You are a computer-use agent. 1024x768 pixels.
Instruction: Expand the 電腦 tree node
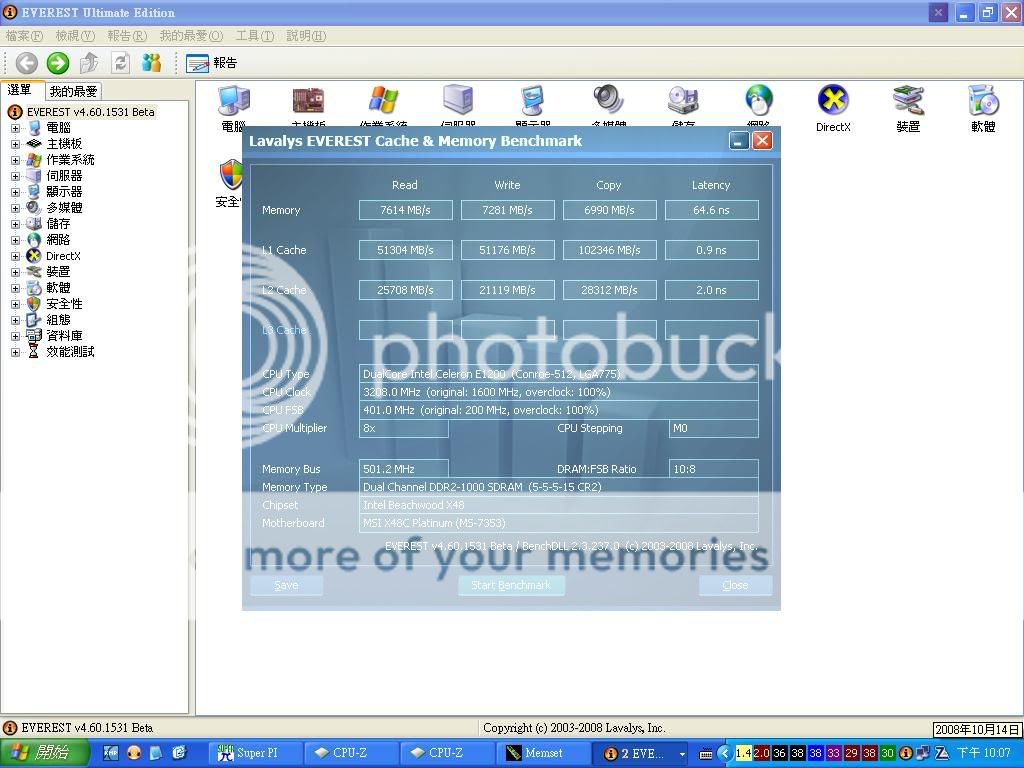(15, 128)
